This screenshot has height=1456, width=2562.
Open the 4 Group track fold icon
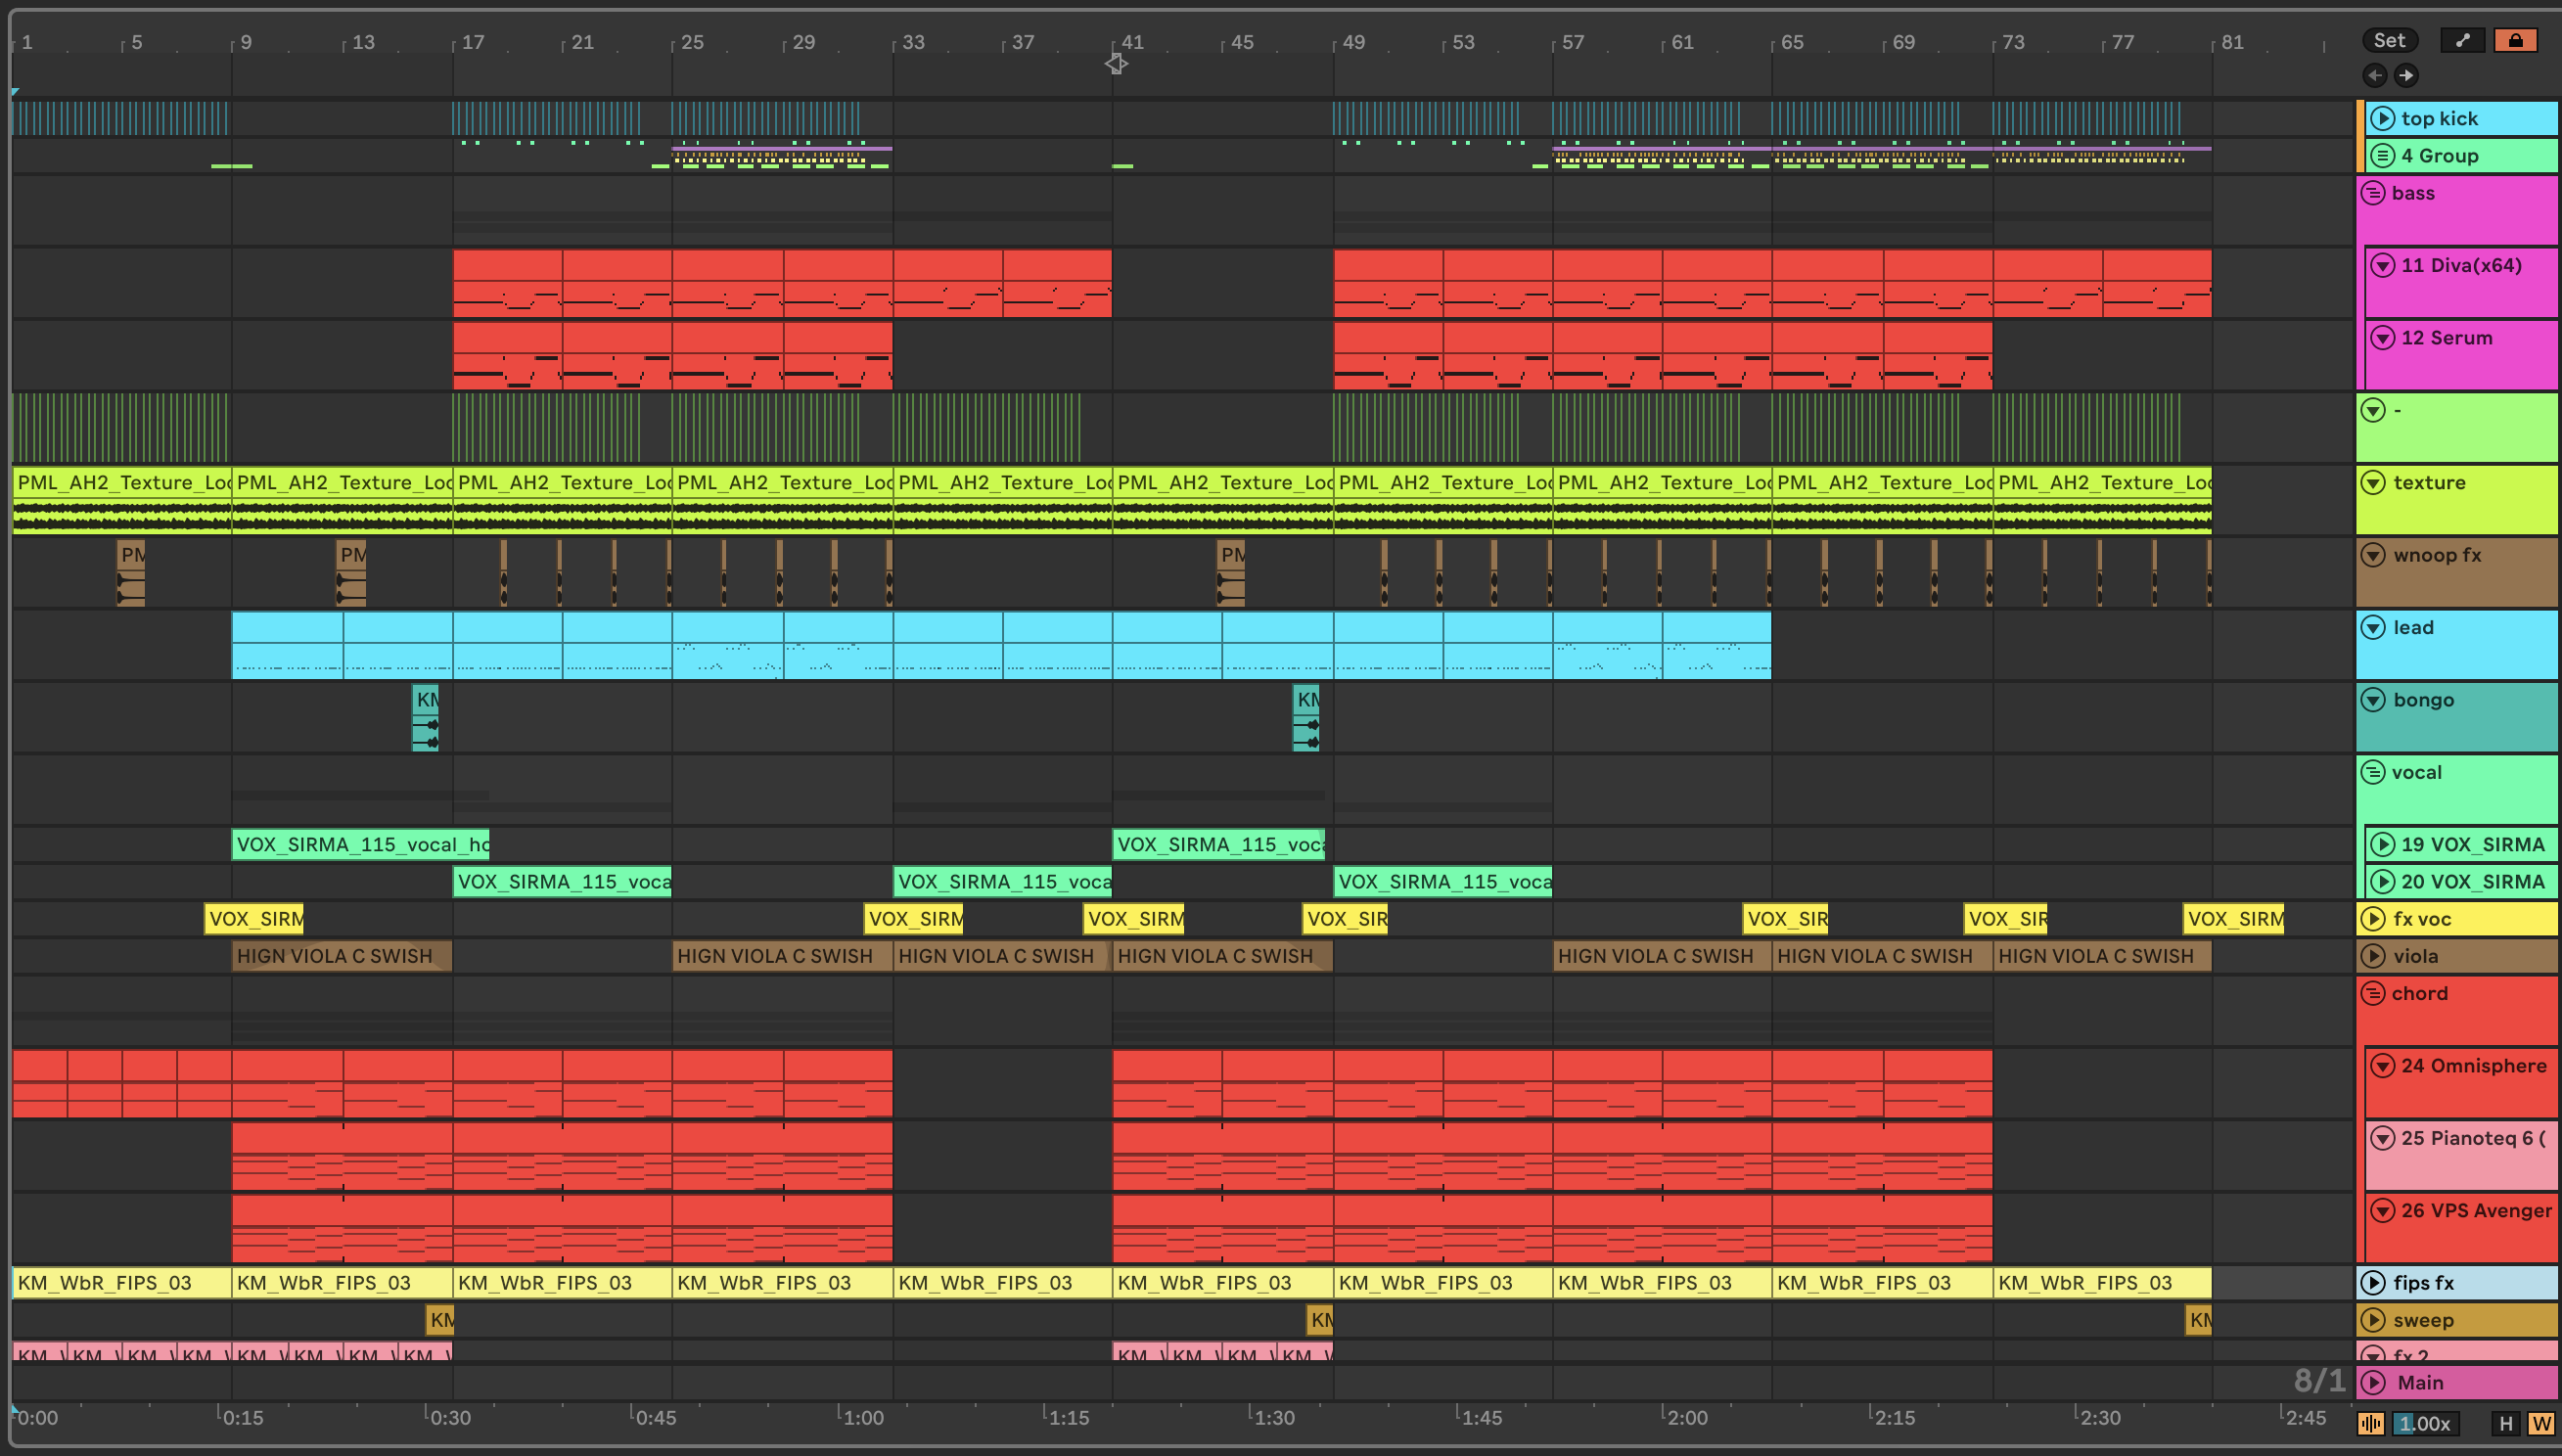click(2383, 155)
